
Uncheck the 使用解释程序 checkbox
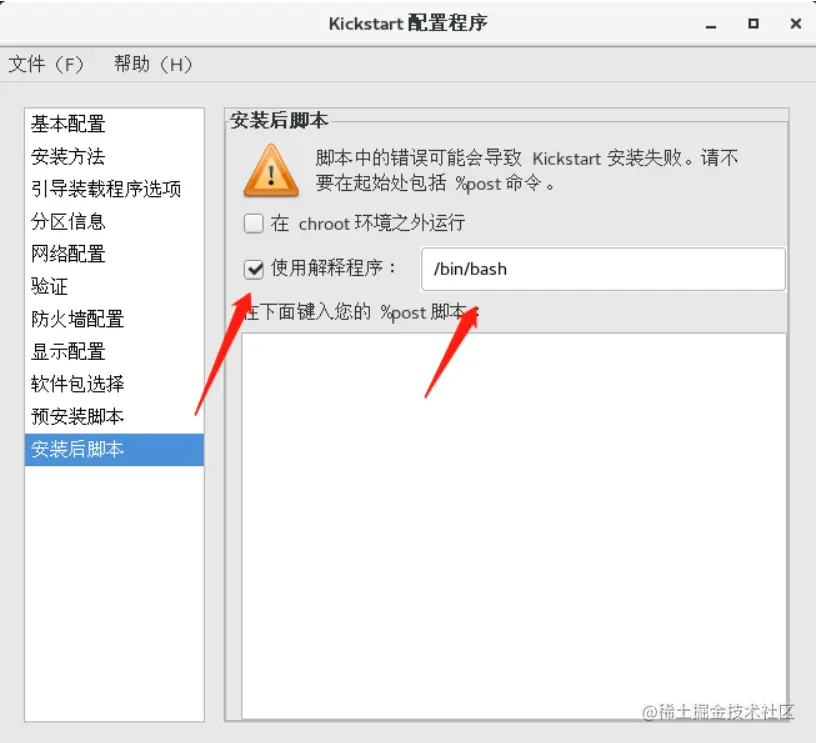[253, 269]
